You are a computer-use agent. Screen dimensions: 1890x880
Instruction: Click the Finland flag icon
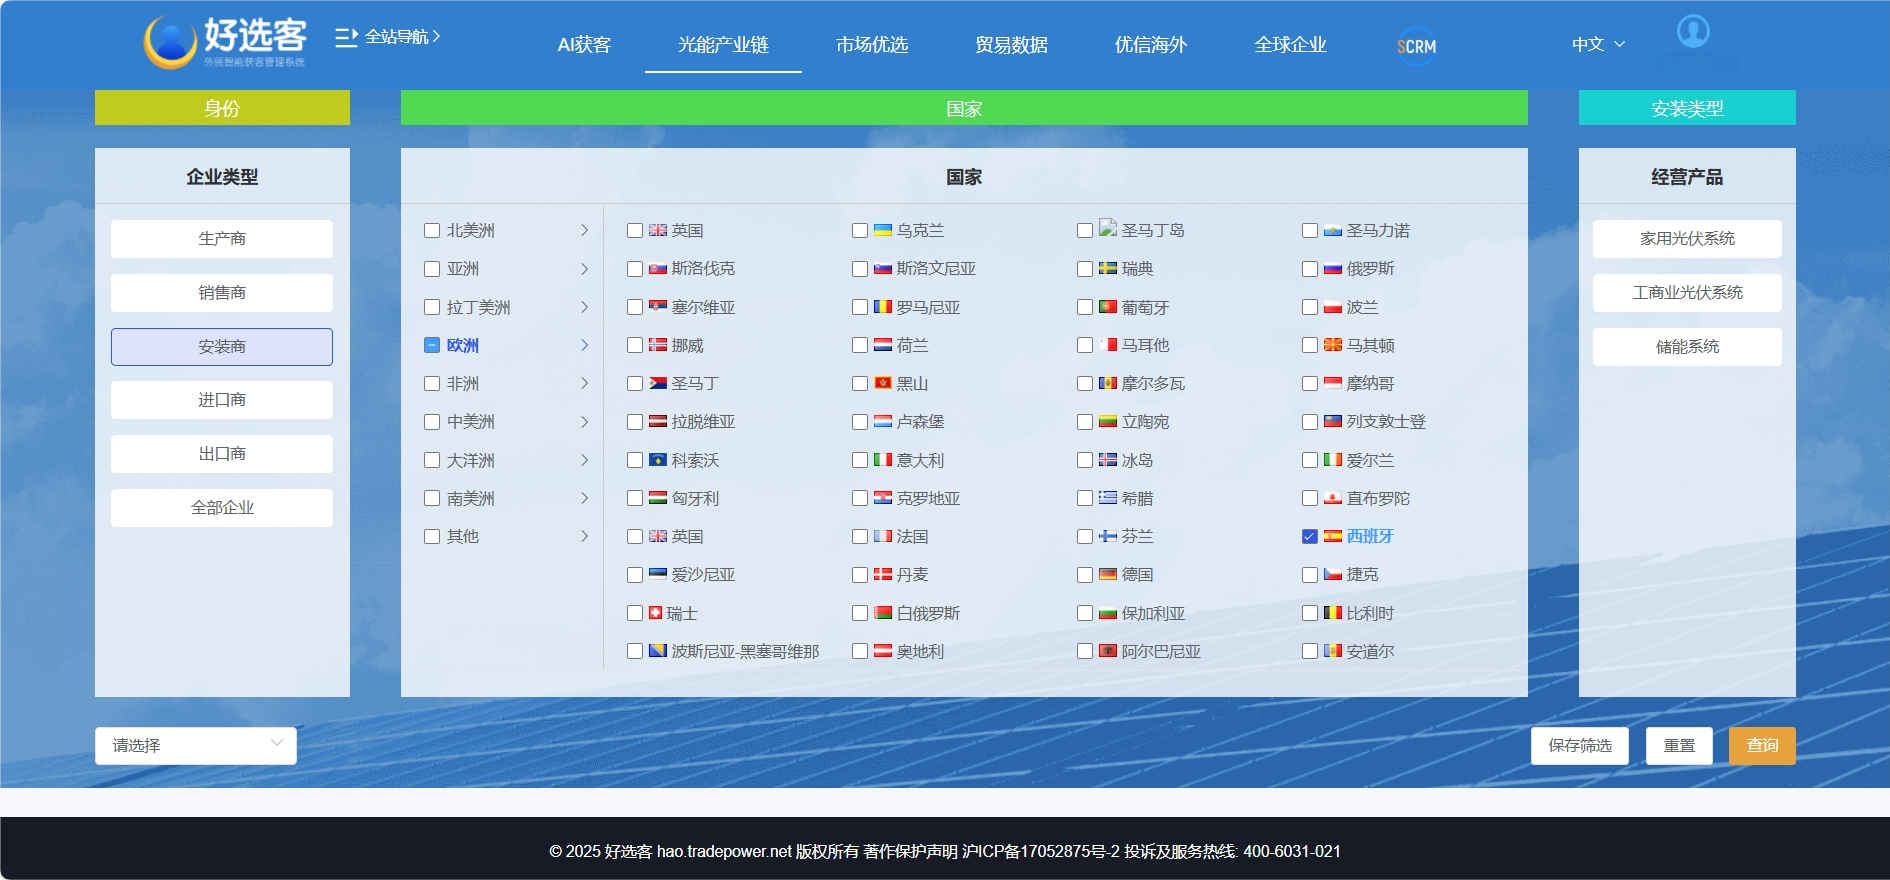click(1108, 536)
